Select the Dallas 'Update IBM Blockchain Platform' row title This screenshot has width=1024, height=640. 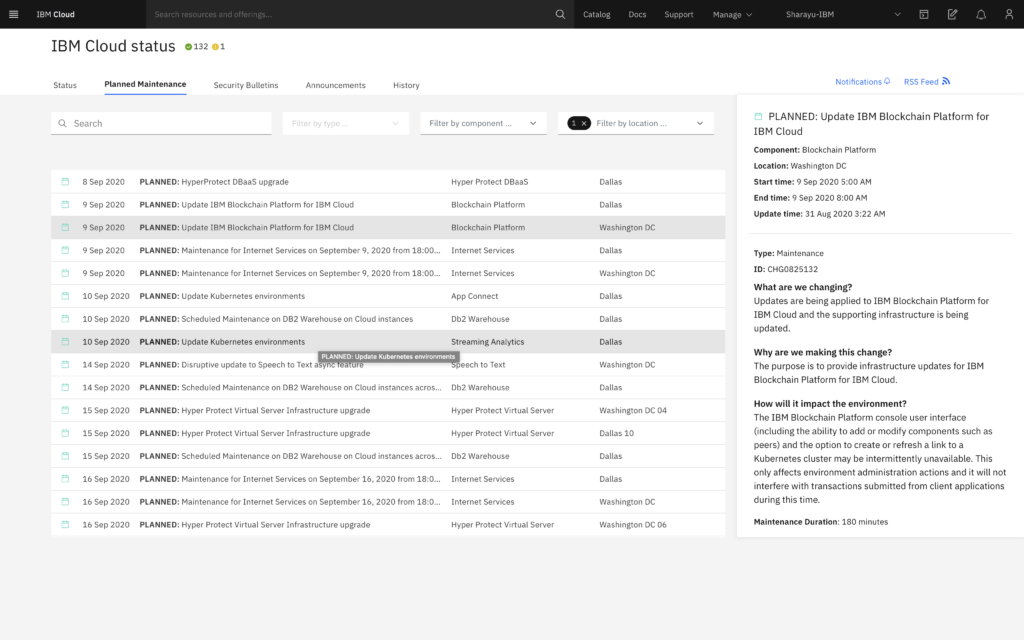click(x=247, y=204)
